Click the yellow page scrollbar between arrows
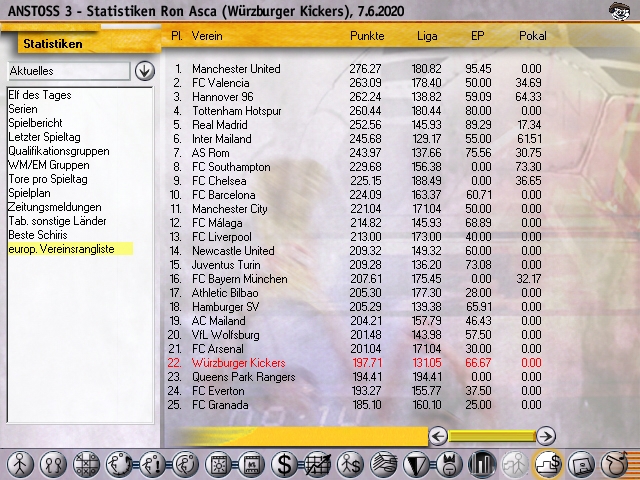 [x=492, y=436]
